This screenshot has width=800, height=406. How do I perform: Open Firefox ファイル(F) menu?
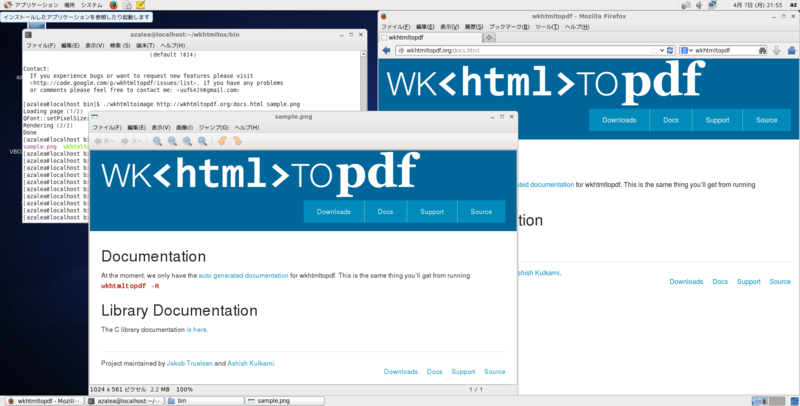click(395, 27)
